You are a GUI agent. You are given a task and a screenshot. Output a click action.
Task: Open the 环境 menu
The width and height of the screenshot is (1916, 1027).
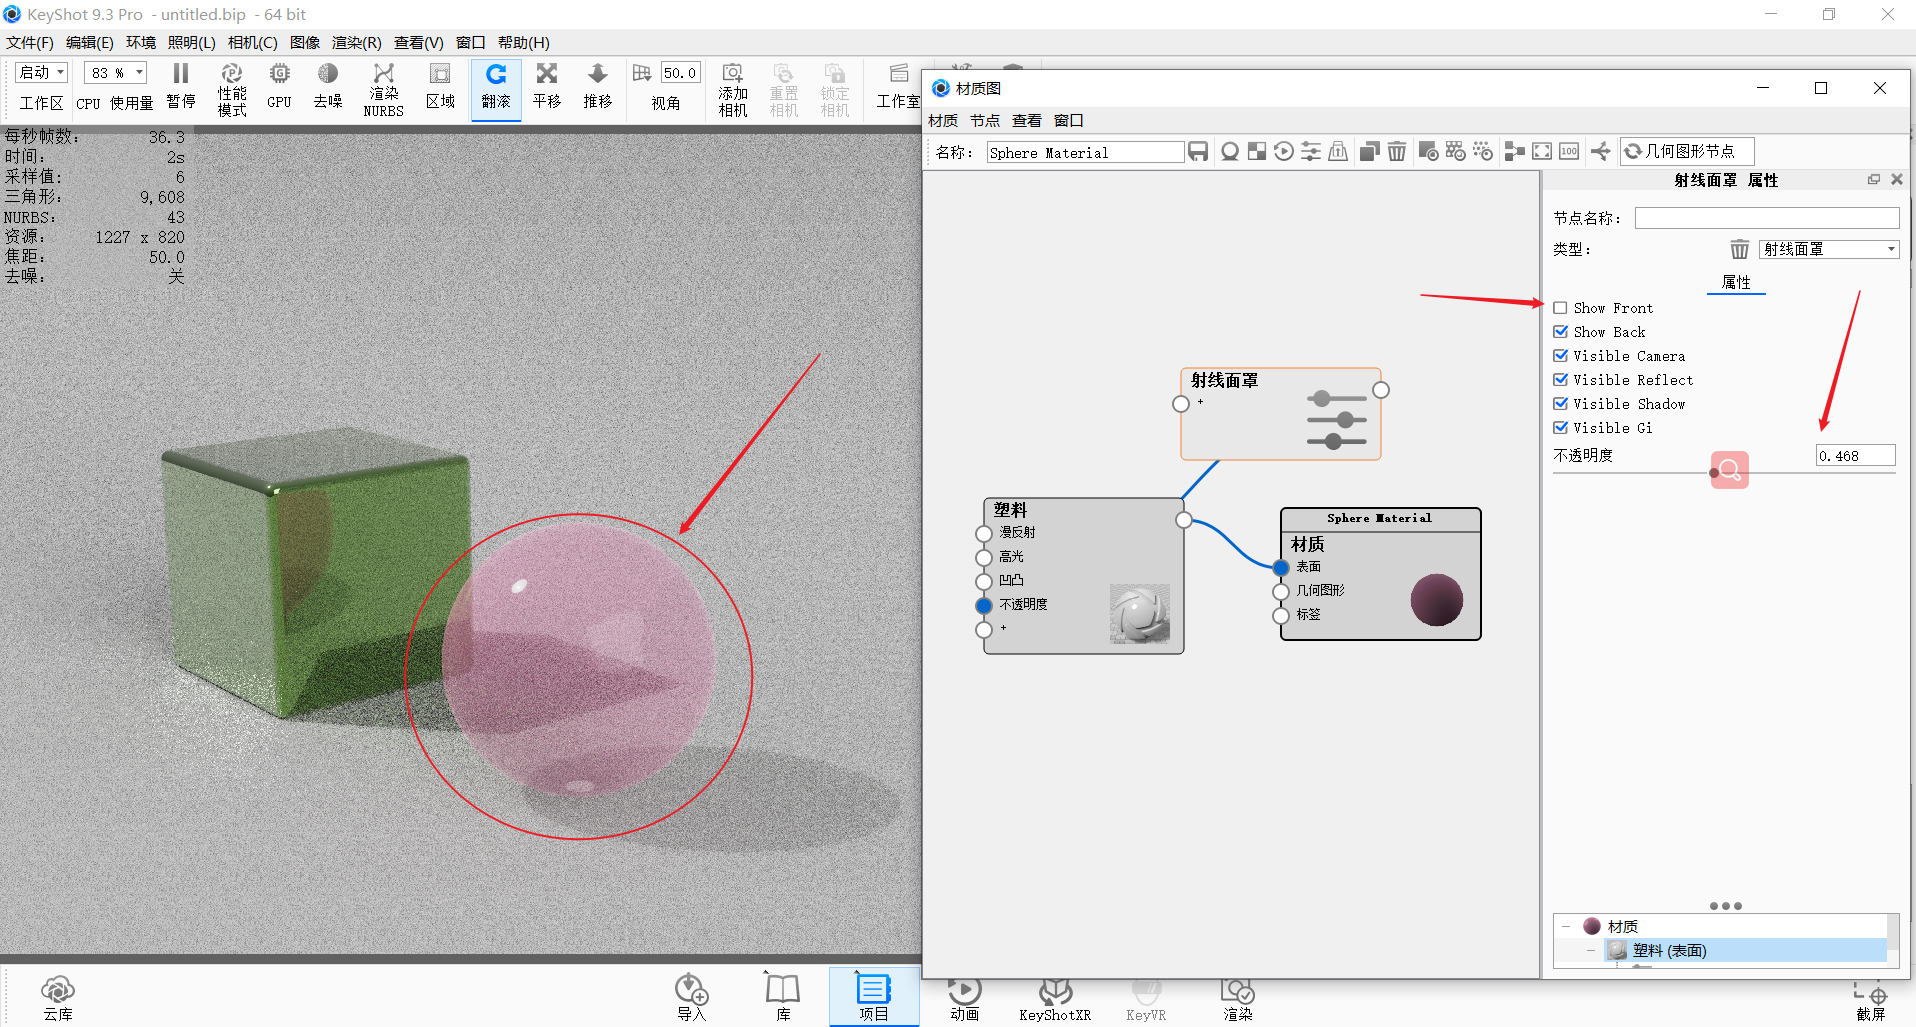tap(141, 42)
